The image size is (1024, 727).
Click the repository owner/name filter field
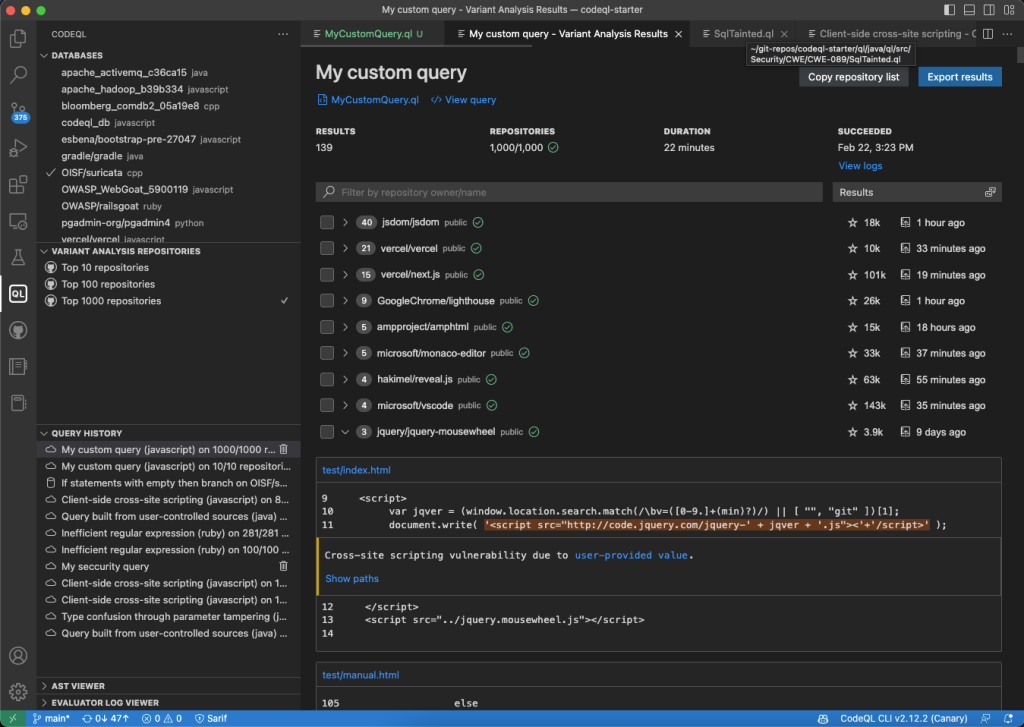click(x=570, y=192)
